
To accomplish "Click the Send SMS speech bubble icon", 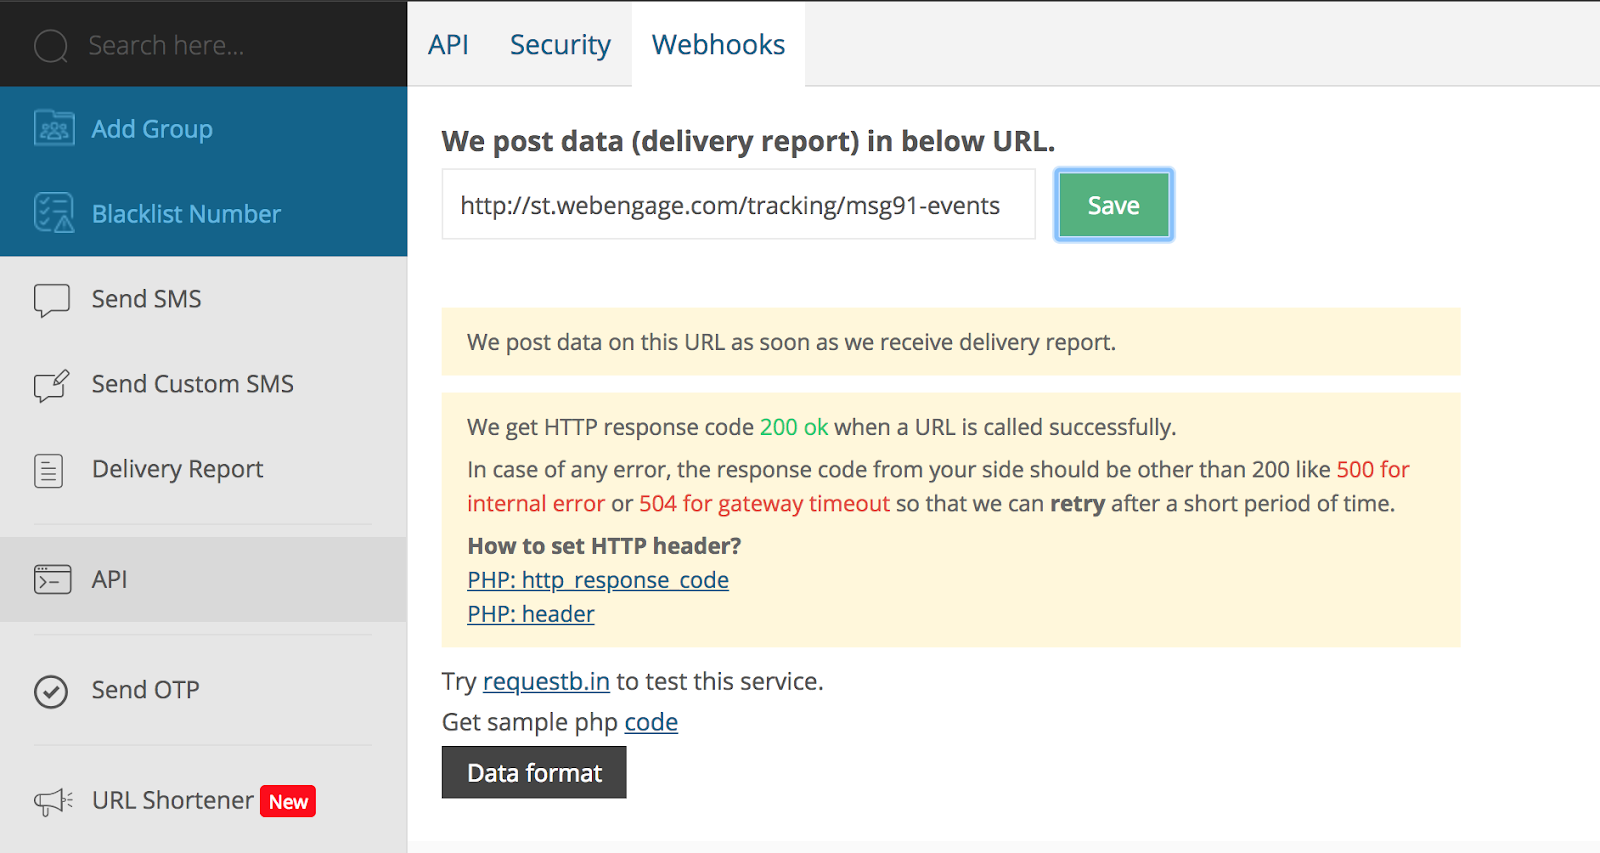I will click(x=52, y=300).
